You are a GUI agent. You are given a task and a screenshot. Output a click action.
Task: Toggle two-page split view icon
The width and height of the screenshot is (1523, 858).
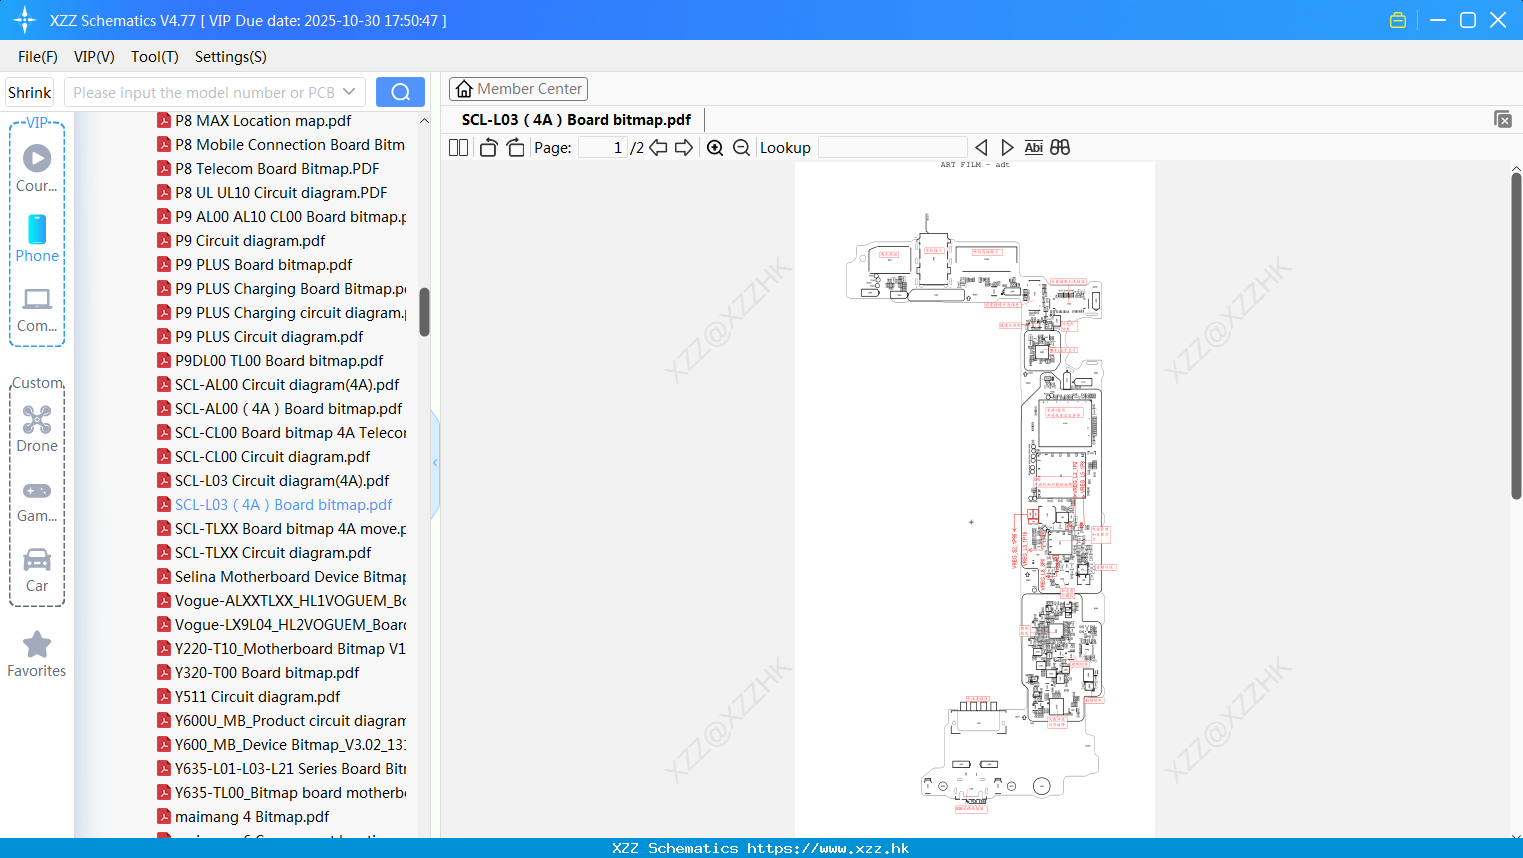pos(459,147)
